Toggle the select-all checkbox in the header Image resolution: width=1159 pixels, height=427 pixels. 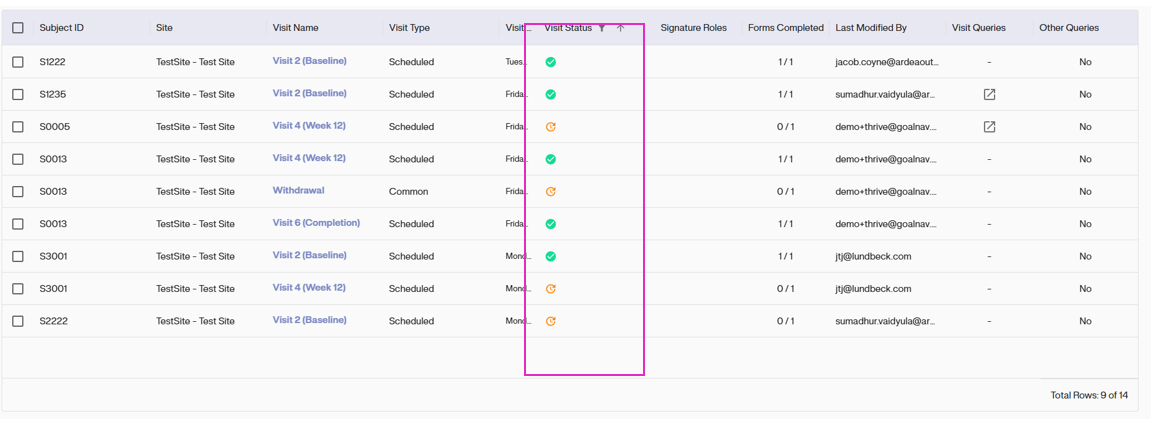coord(18,28)
